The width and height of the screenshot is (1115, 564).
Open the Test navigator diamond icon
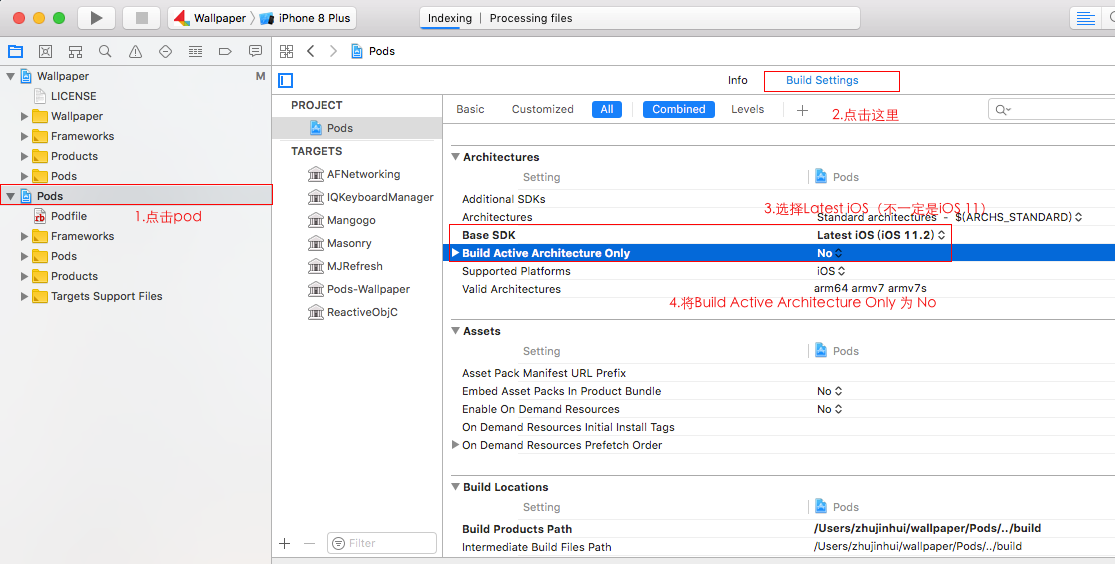click(x=166, y=51)
